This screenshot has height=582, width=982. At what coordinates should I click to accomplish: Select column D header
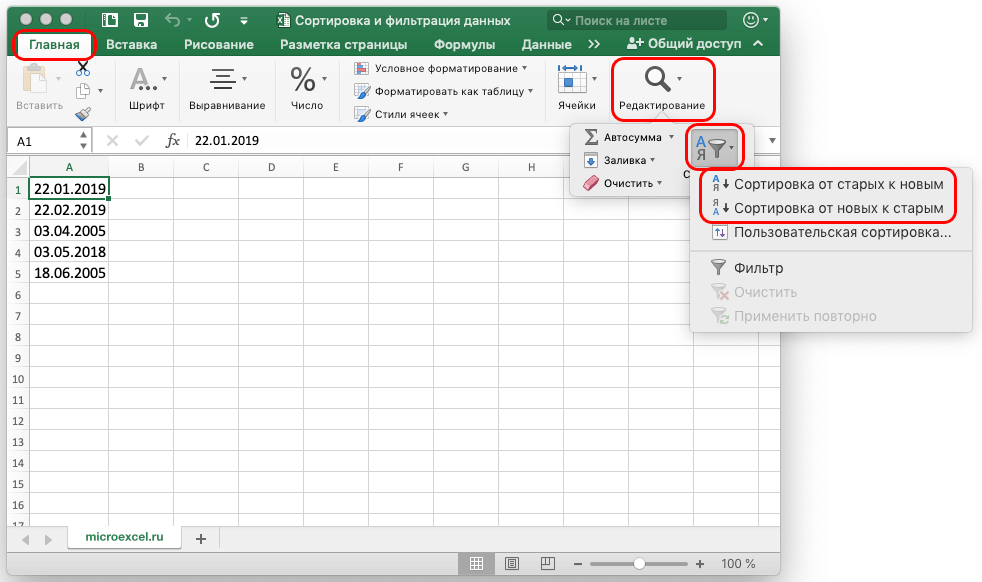point(271,167)
